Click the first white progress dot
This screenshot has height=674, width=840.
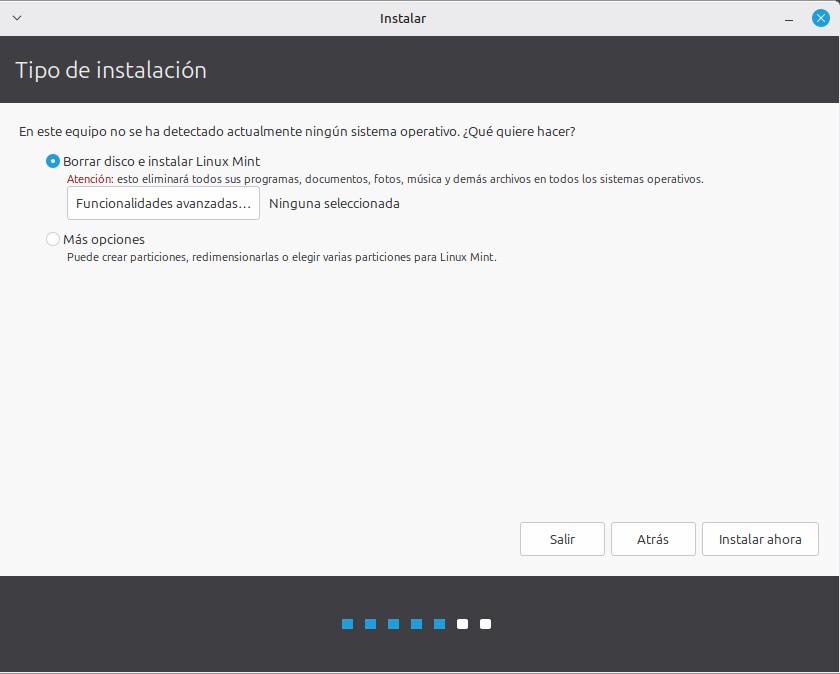point(462,624)
